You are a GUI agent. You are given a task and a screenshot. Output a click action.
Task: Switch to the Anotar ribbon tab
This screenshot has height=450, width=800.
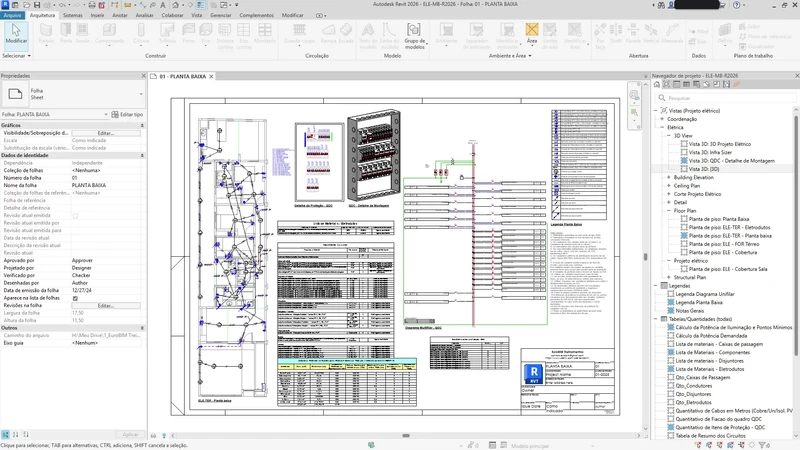coord(120,15)
